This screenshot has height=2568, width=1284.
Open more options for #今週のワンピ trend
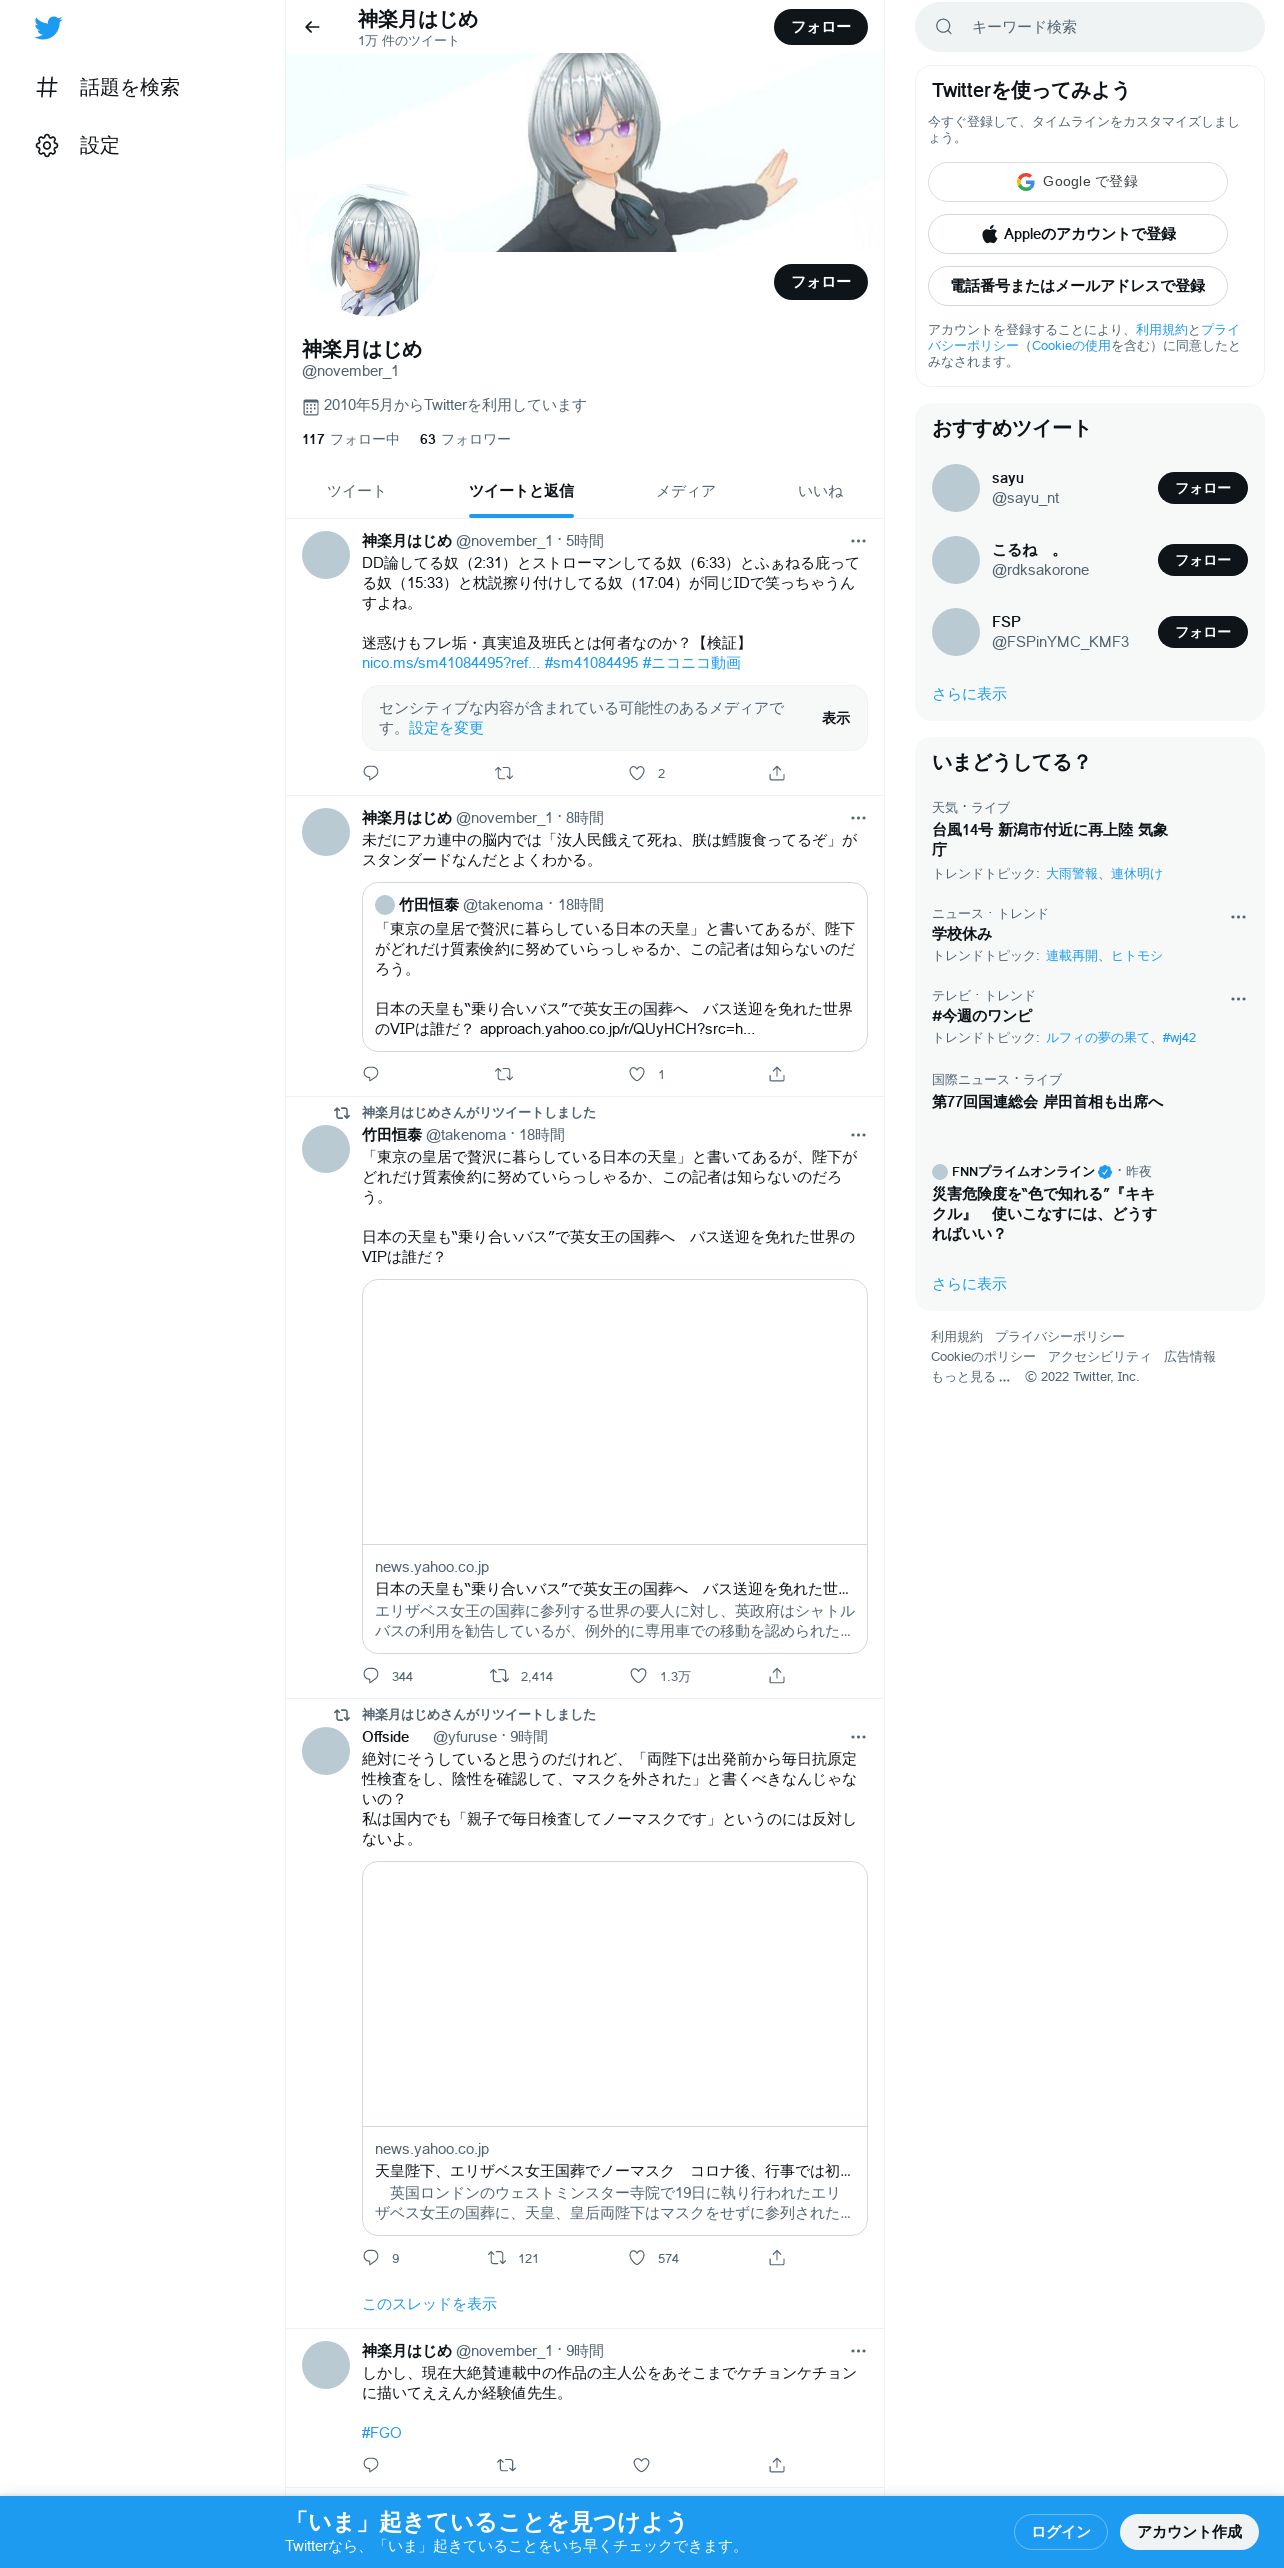(x=1238, y=999)
